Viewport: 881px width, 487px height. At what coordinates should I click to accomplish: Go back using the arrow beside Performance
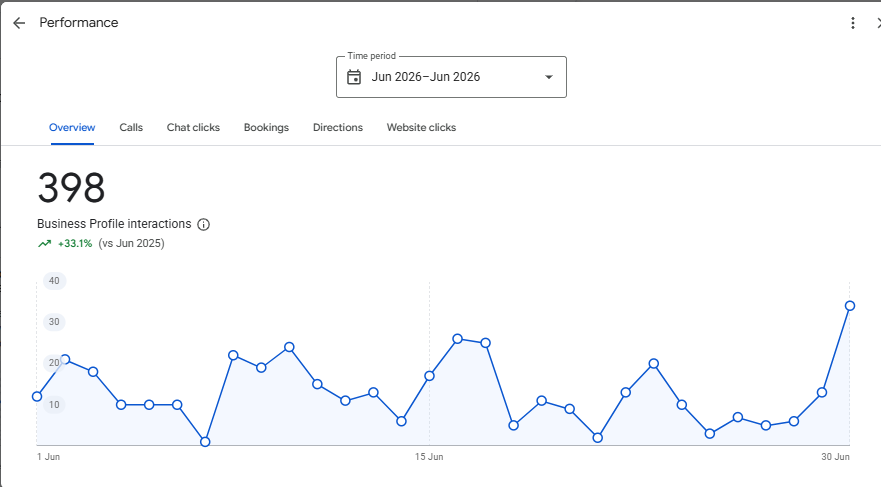click(x=19, y=23)
